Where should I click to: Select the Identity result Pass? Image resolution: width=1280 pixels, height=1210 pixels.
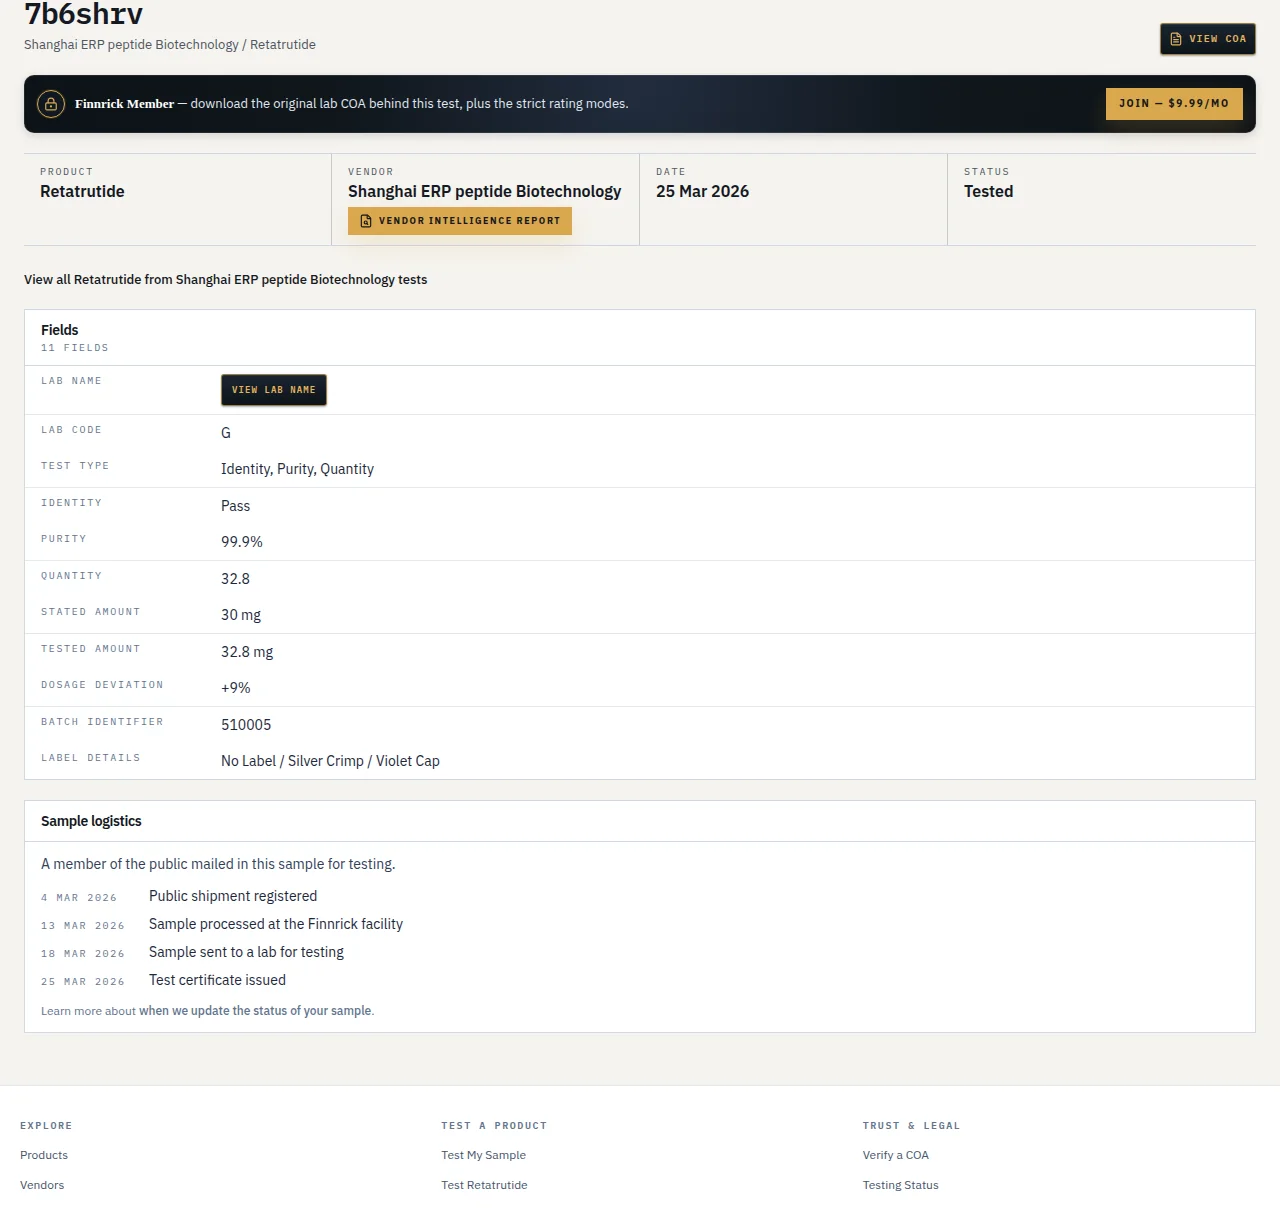tap(236, 506)
